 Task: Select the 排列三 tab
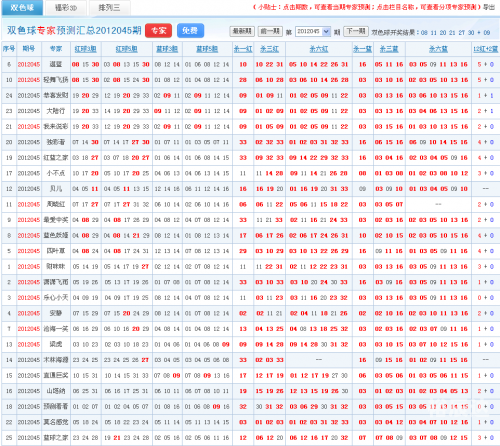tap(109, 8)
